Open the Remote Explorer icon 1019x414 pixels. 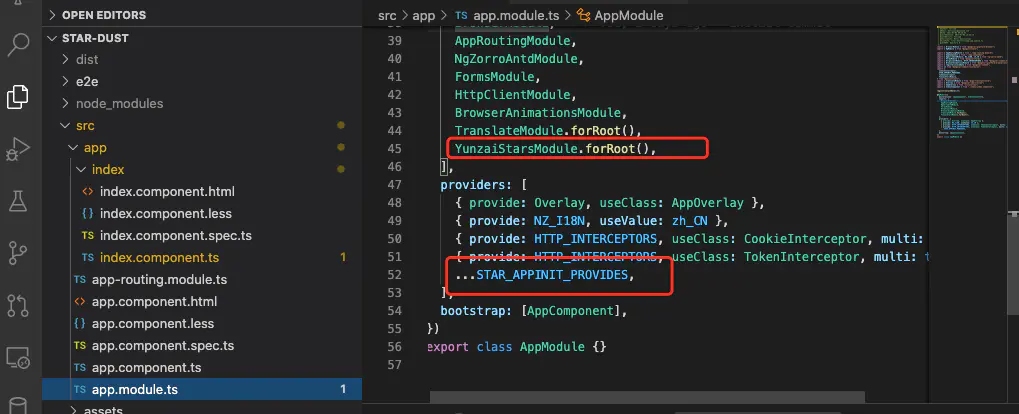click(18, 356)
